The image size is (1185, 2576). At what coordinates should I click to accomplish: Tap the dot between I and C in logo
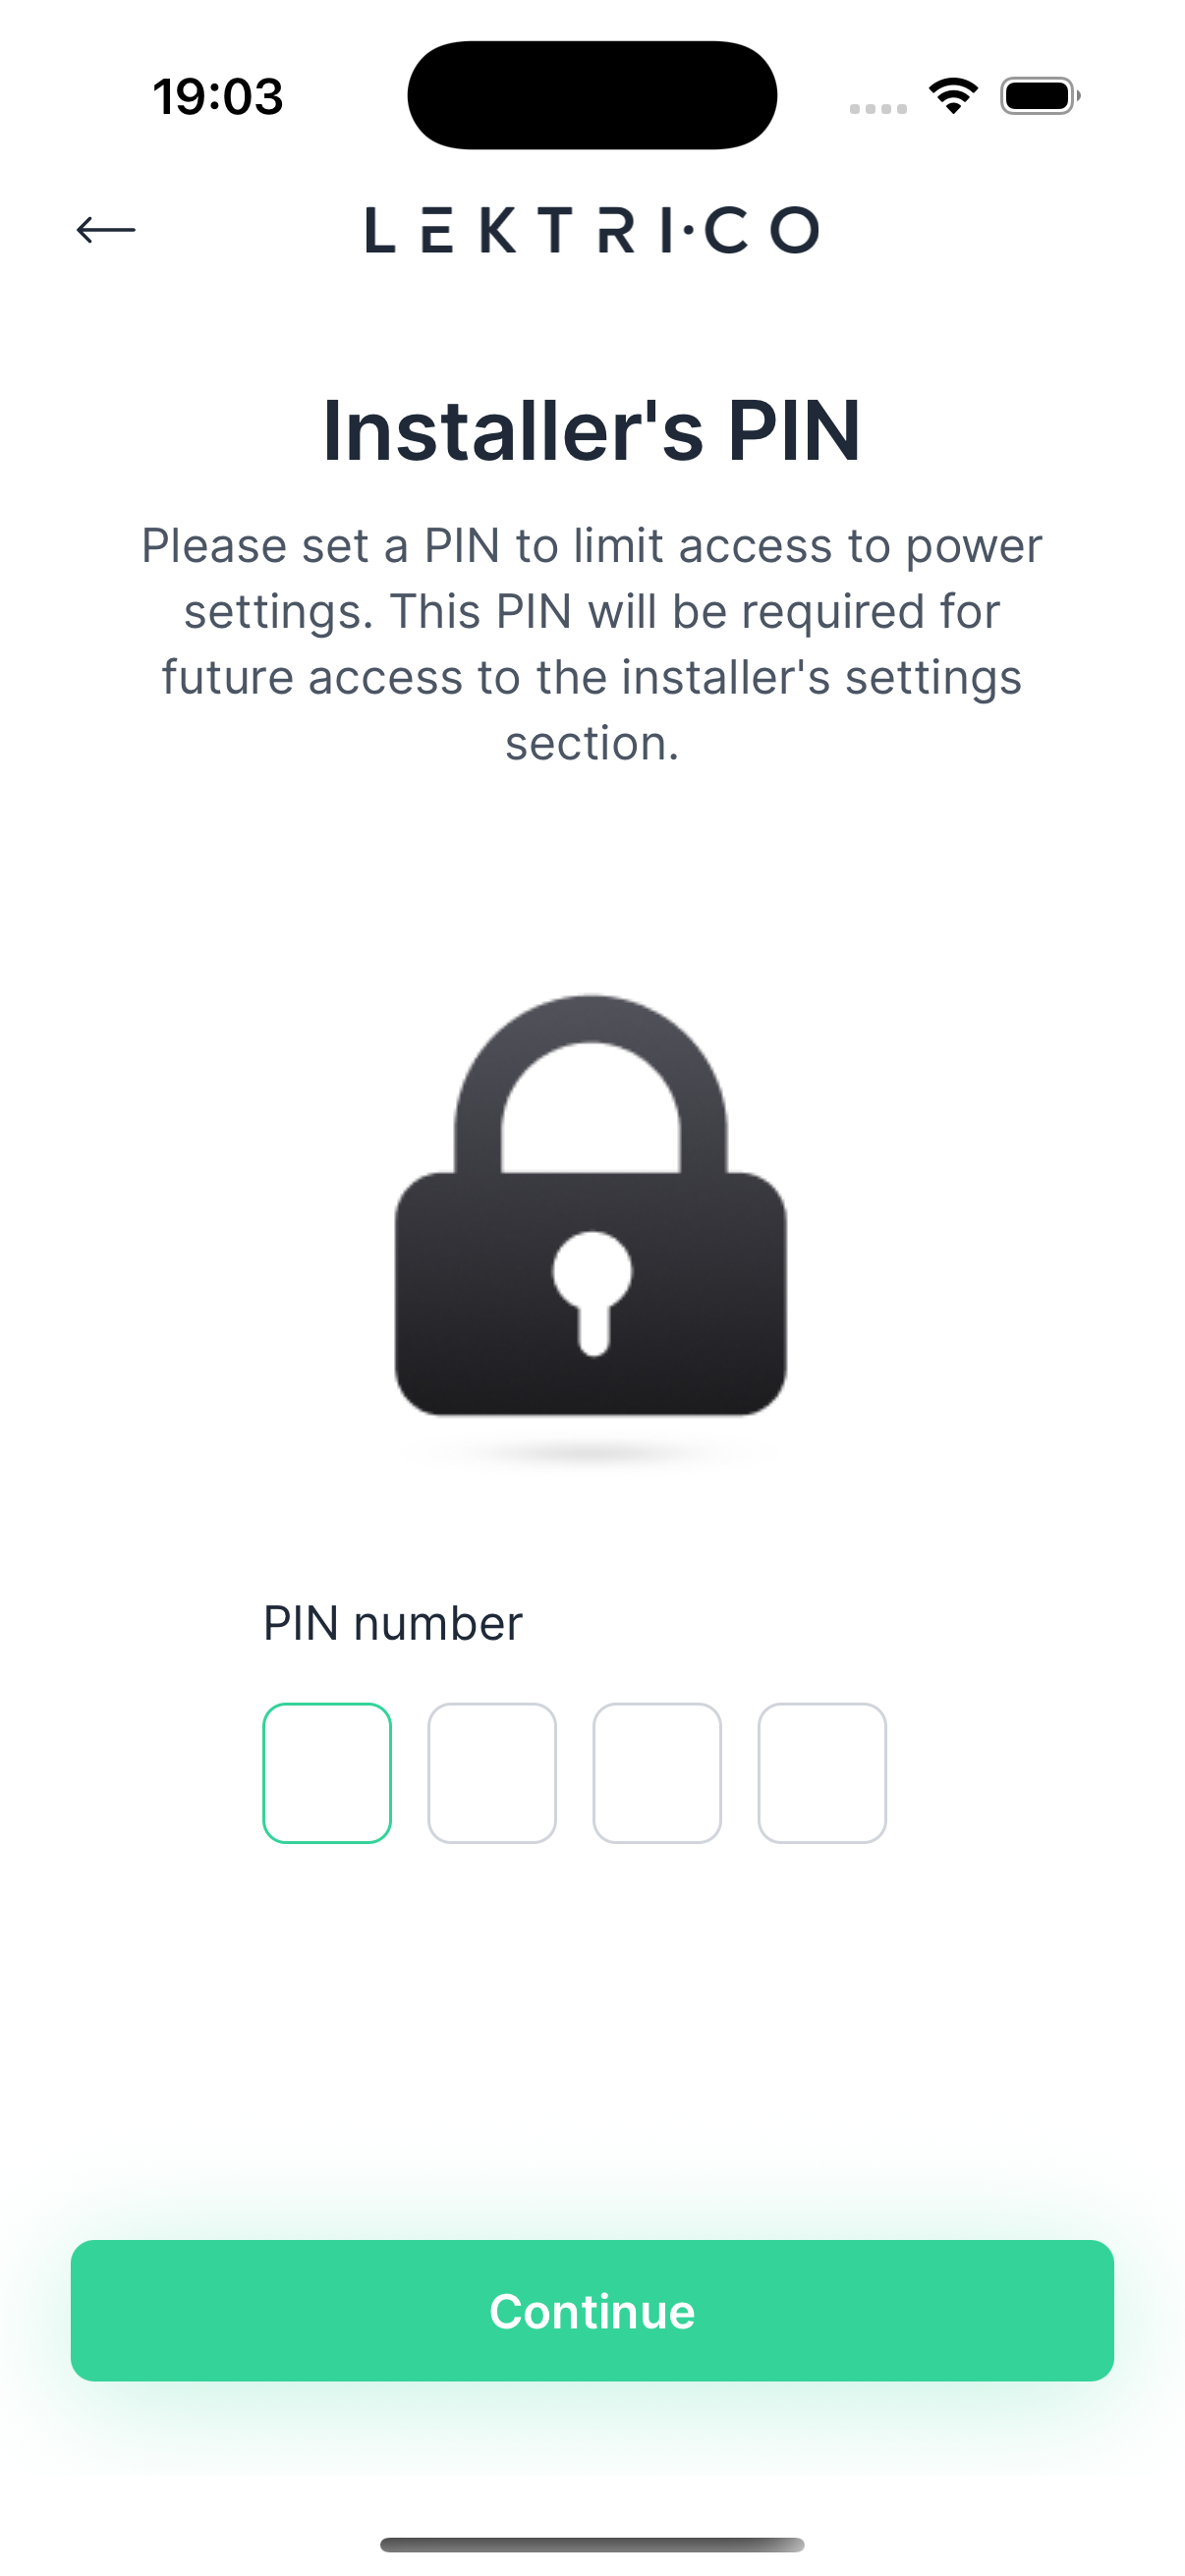click(x=688, y=231)
